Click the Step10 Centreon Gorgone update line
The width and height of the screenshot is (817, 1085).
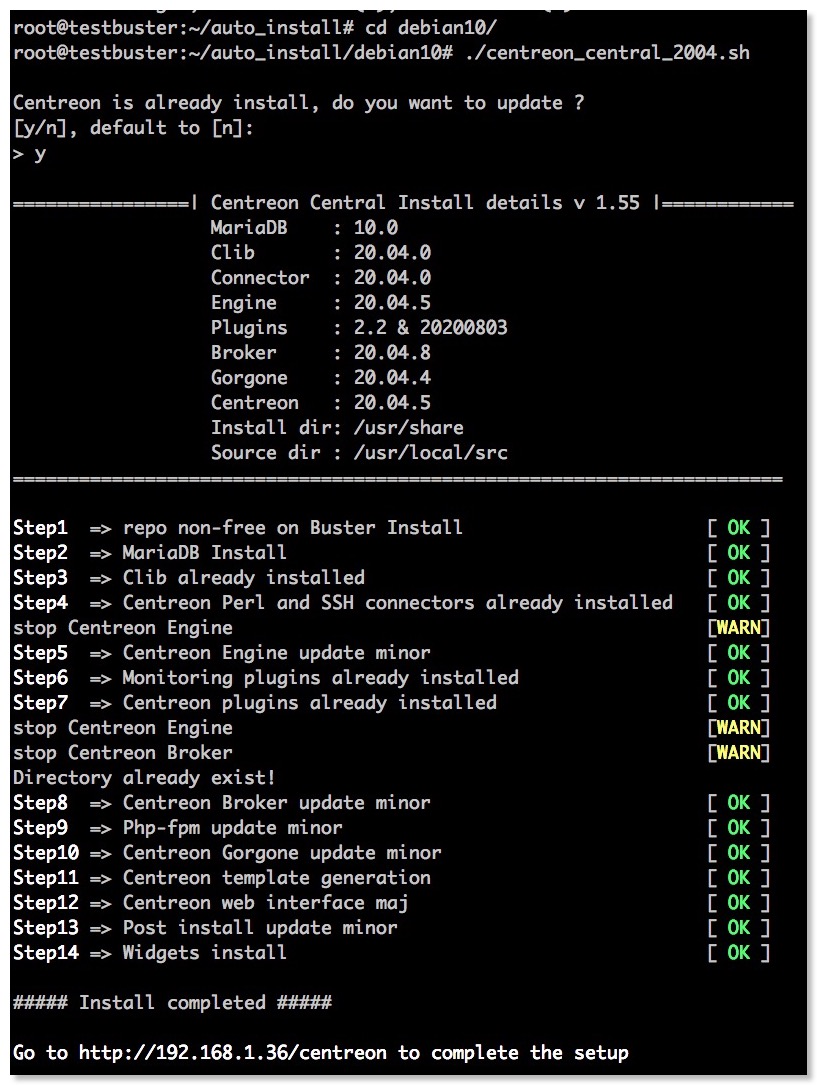pyautogui.click(x=227, y=853)
